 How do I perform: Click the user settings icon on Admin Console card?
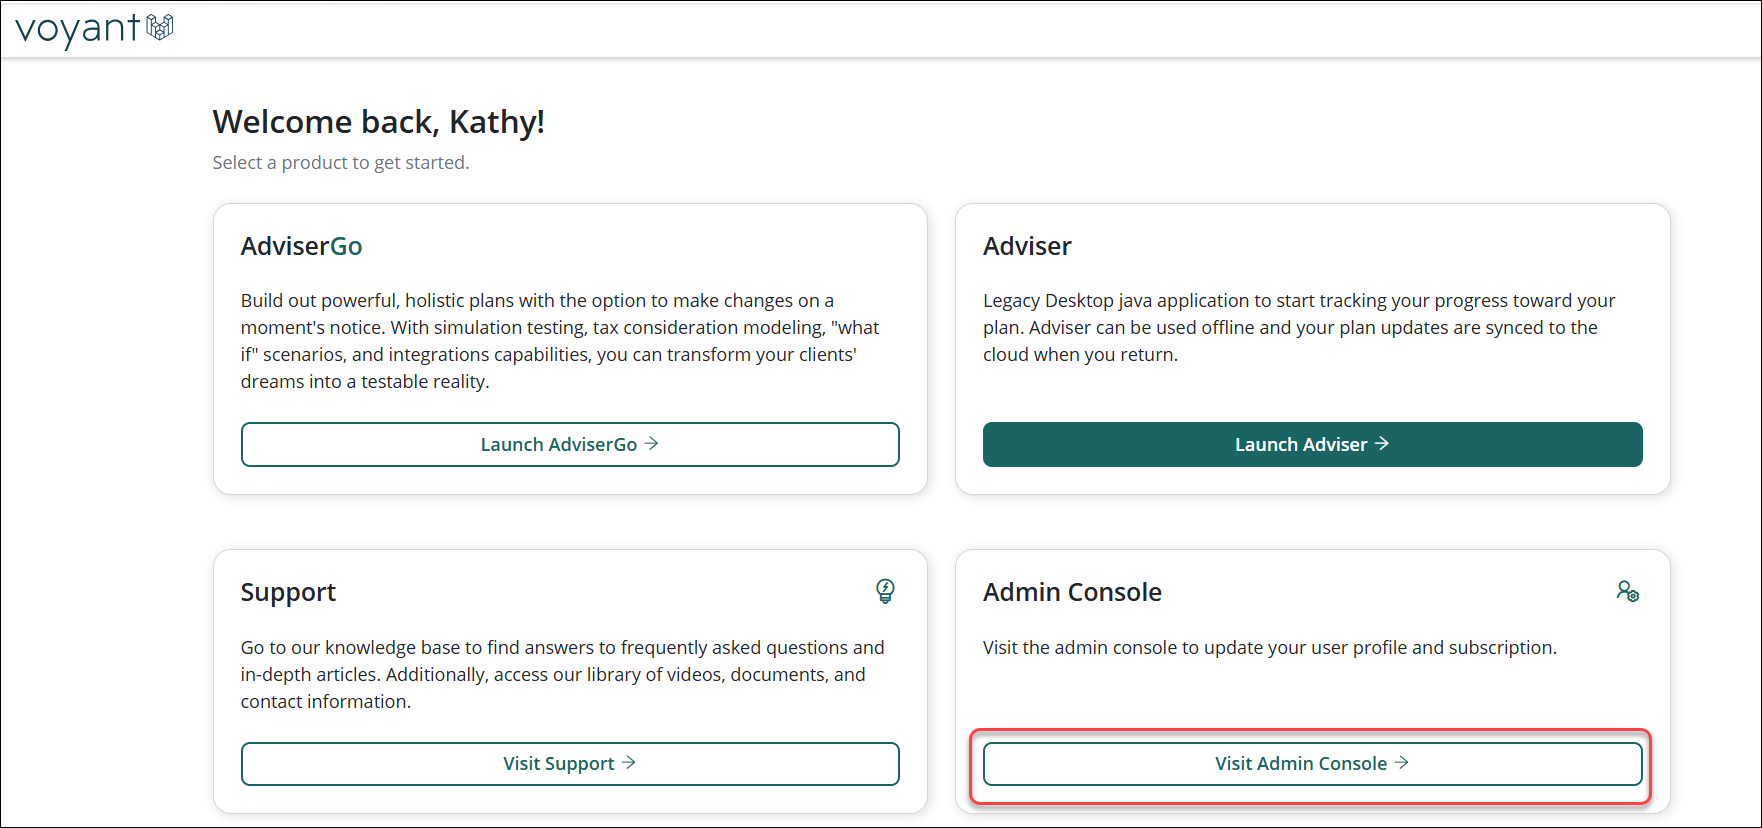pyautogui.click(x=1627, y=591)
